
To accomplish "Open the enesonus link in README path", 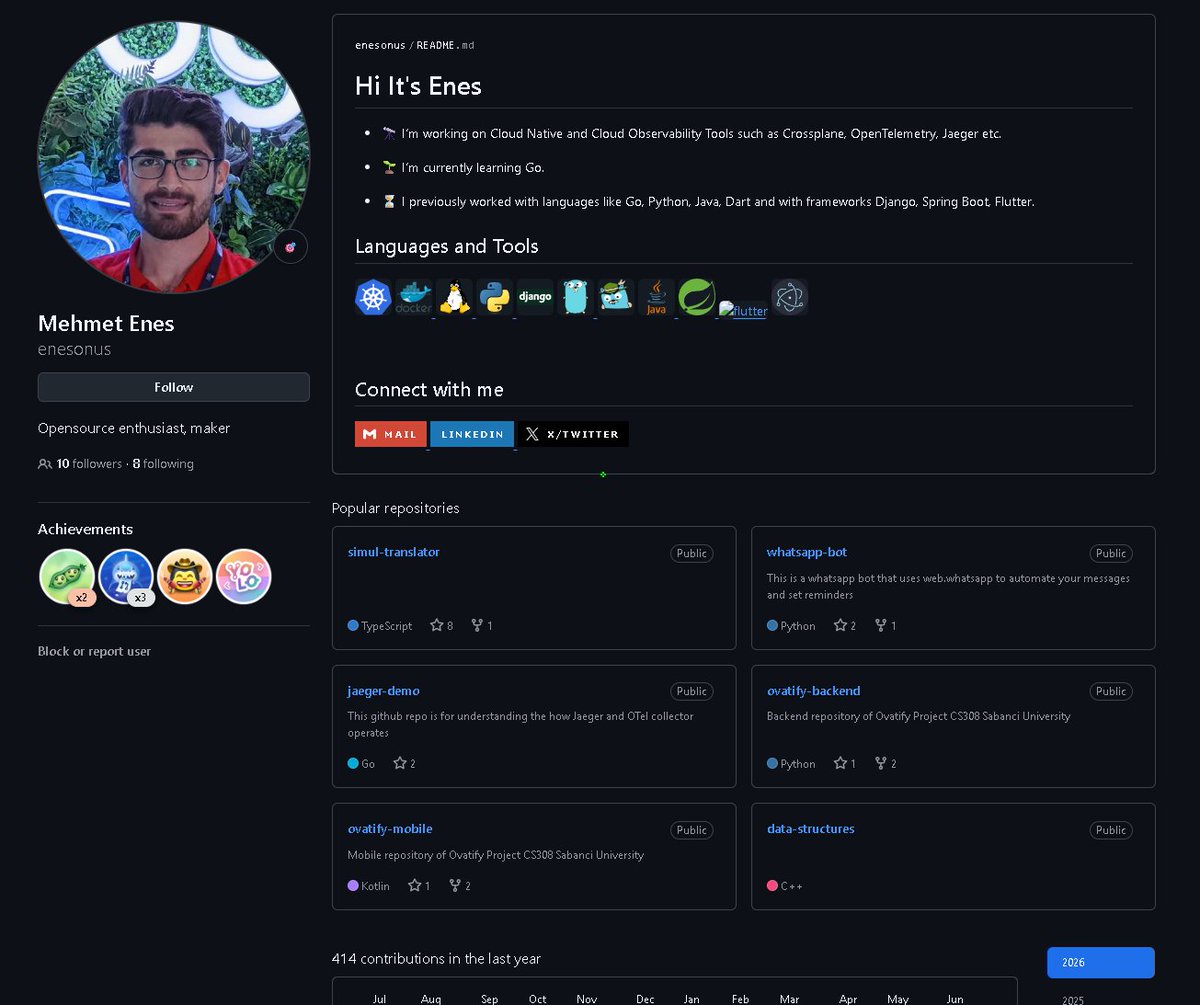I will coord(380,45).
